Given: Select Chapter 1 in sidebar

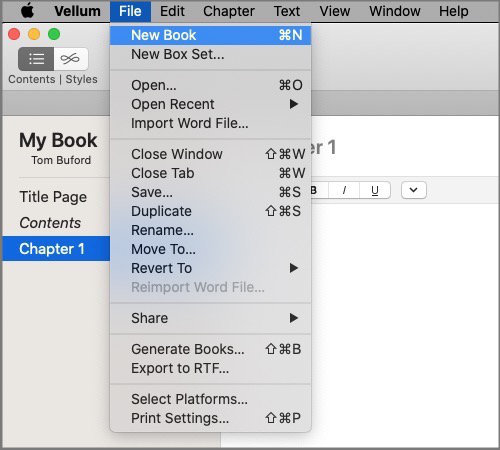Looking at the screenshot, I should coord(56,249).
